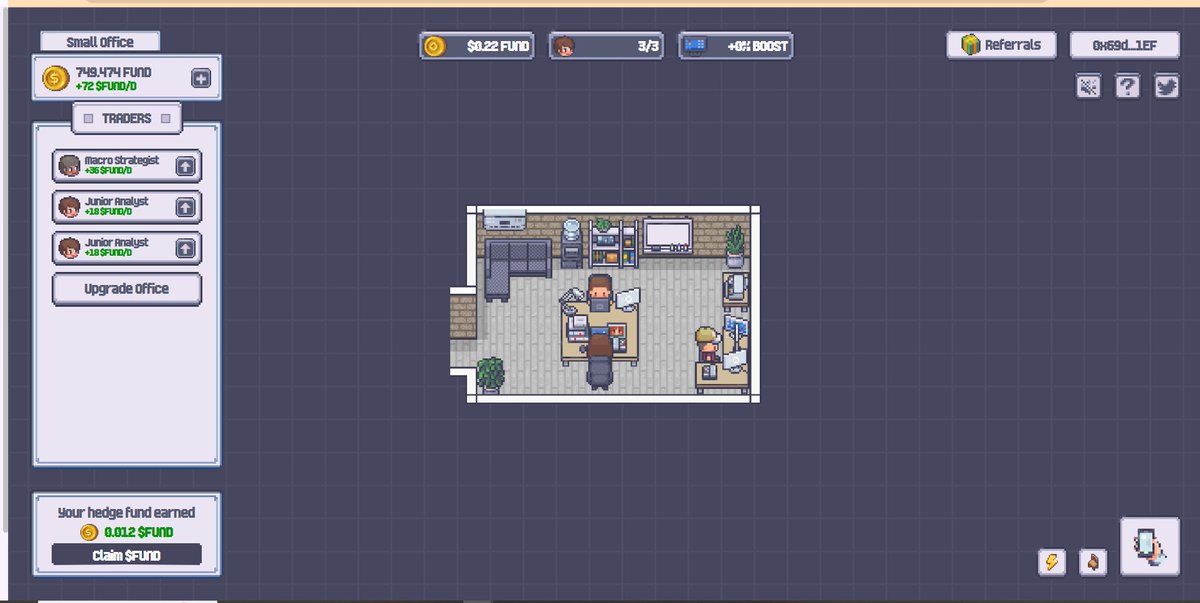Viewport: 1200px width, 603px height.
Task: Click the coin next to 0.012 $FUND earnings
Action: (89, 532)
